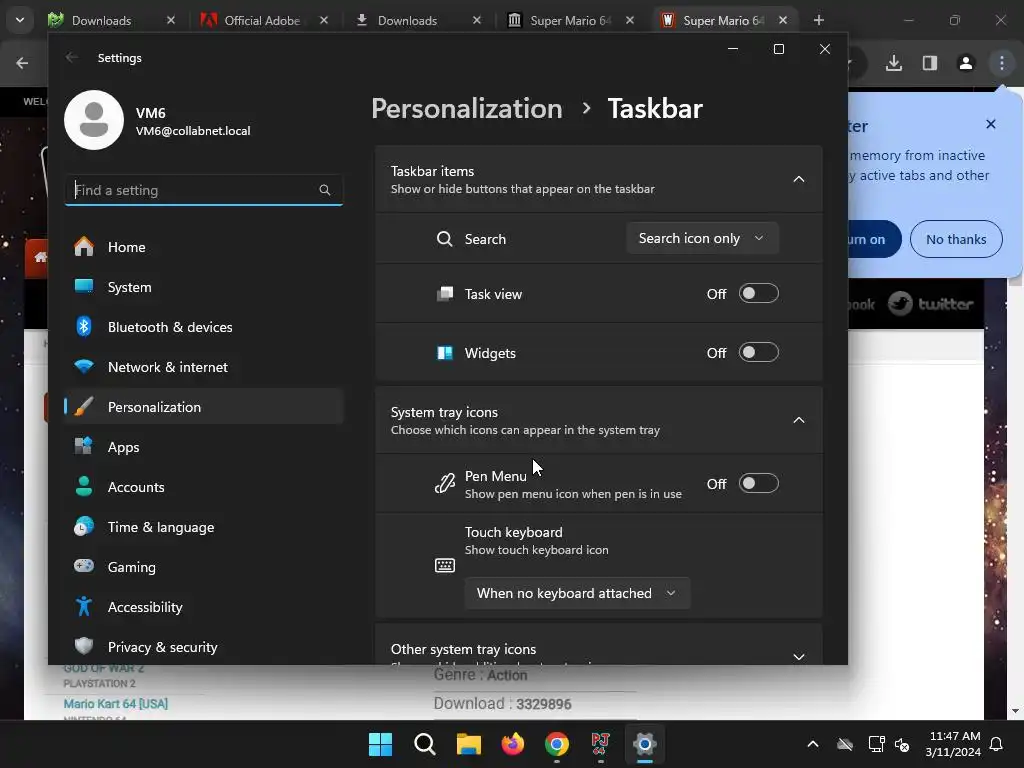The width and height of the screenshot is (1024, 768).
Task: Open Home in Settings sidebar
Action: coord(203,247)
